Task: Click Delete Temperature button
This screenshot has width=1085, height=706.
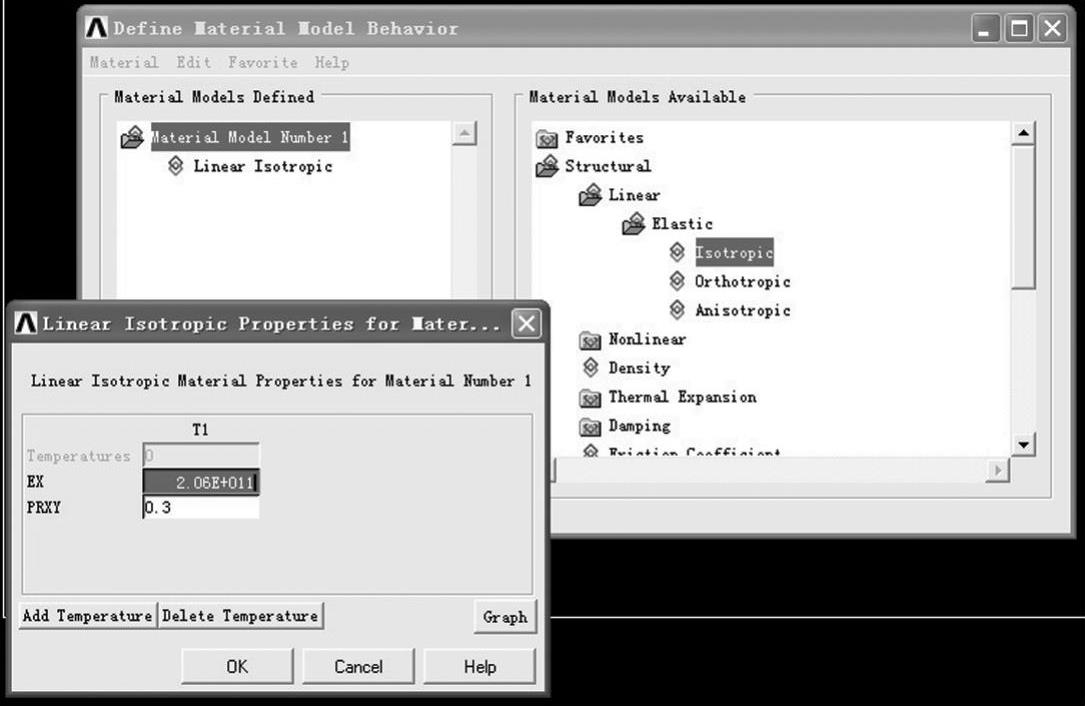Action: tap(240, 615)
